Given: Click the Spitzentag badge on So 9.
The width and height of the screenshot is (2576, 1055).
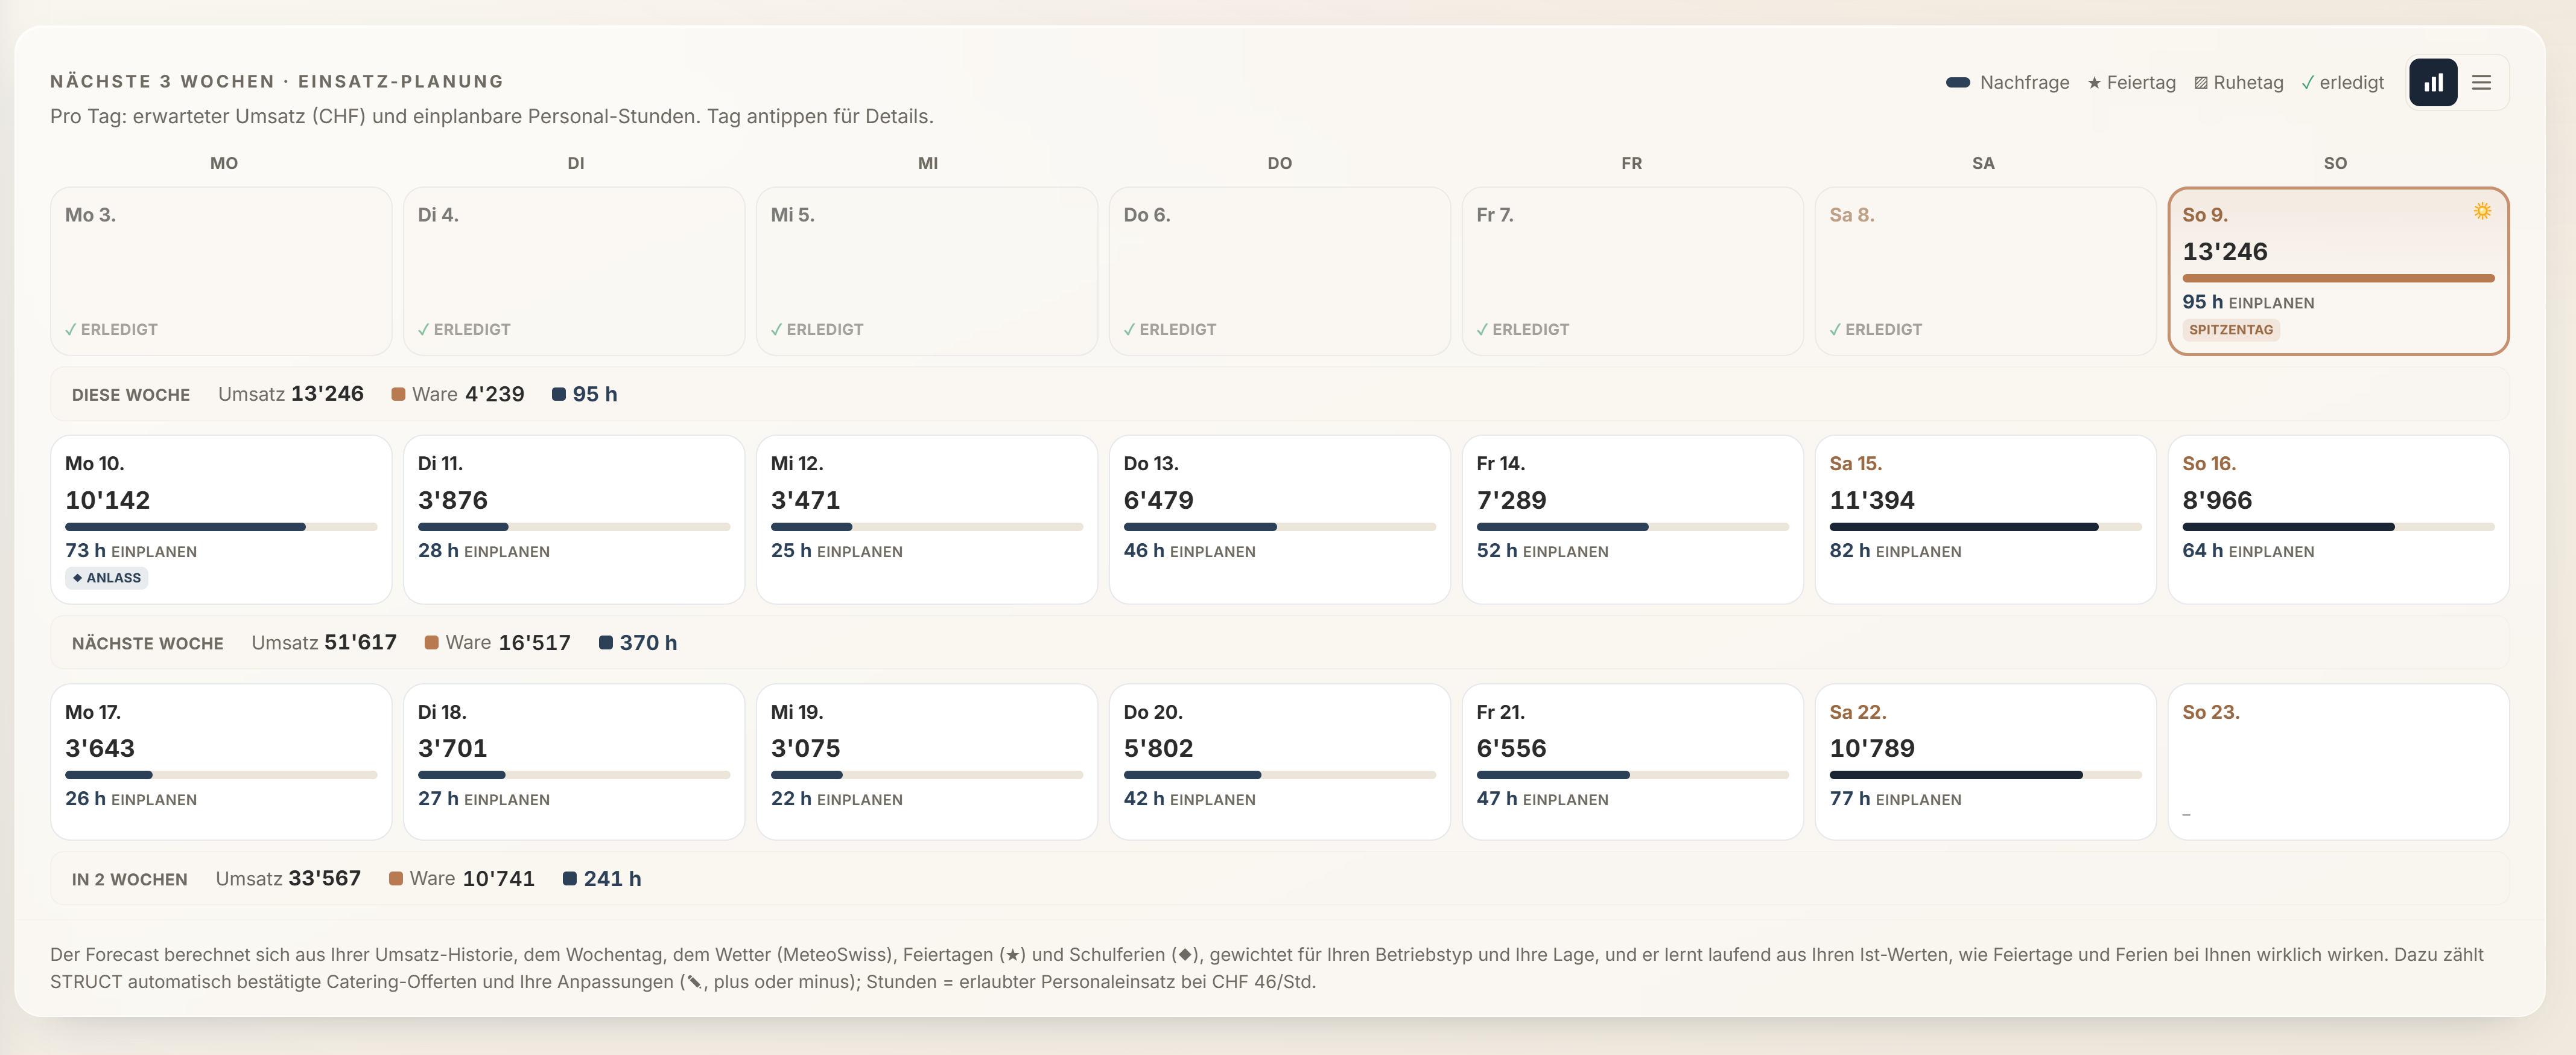Looking at the screenshot, I should (x=2230, y=330).
